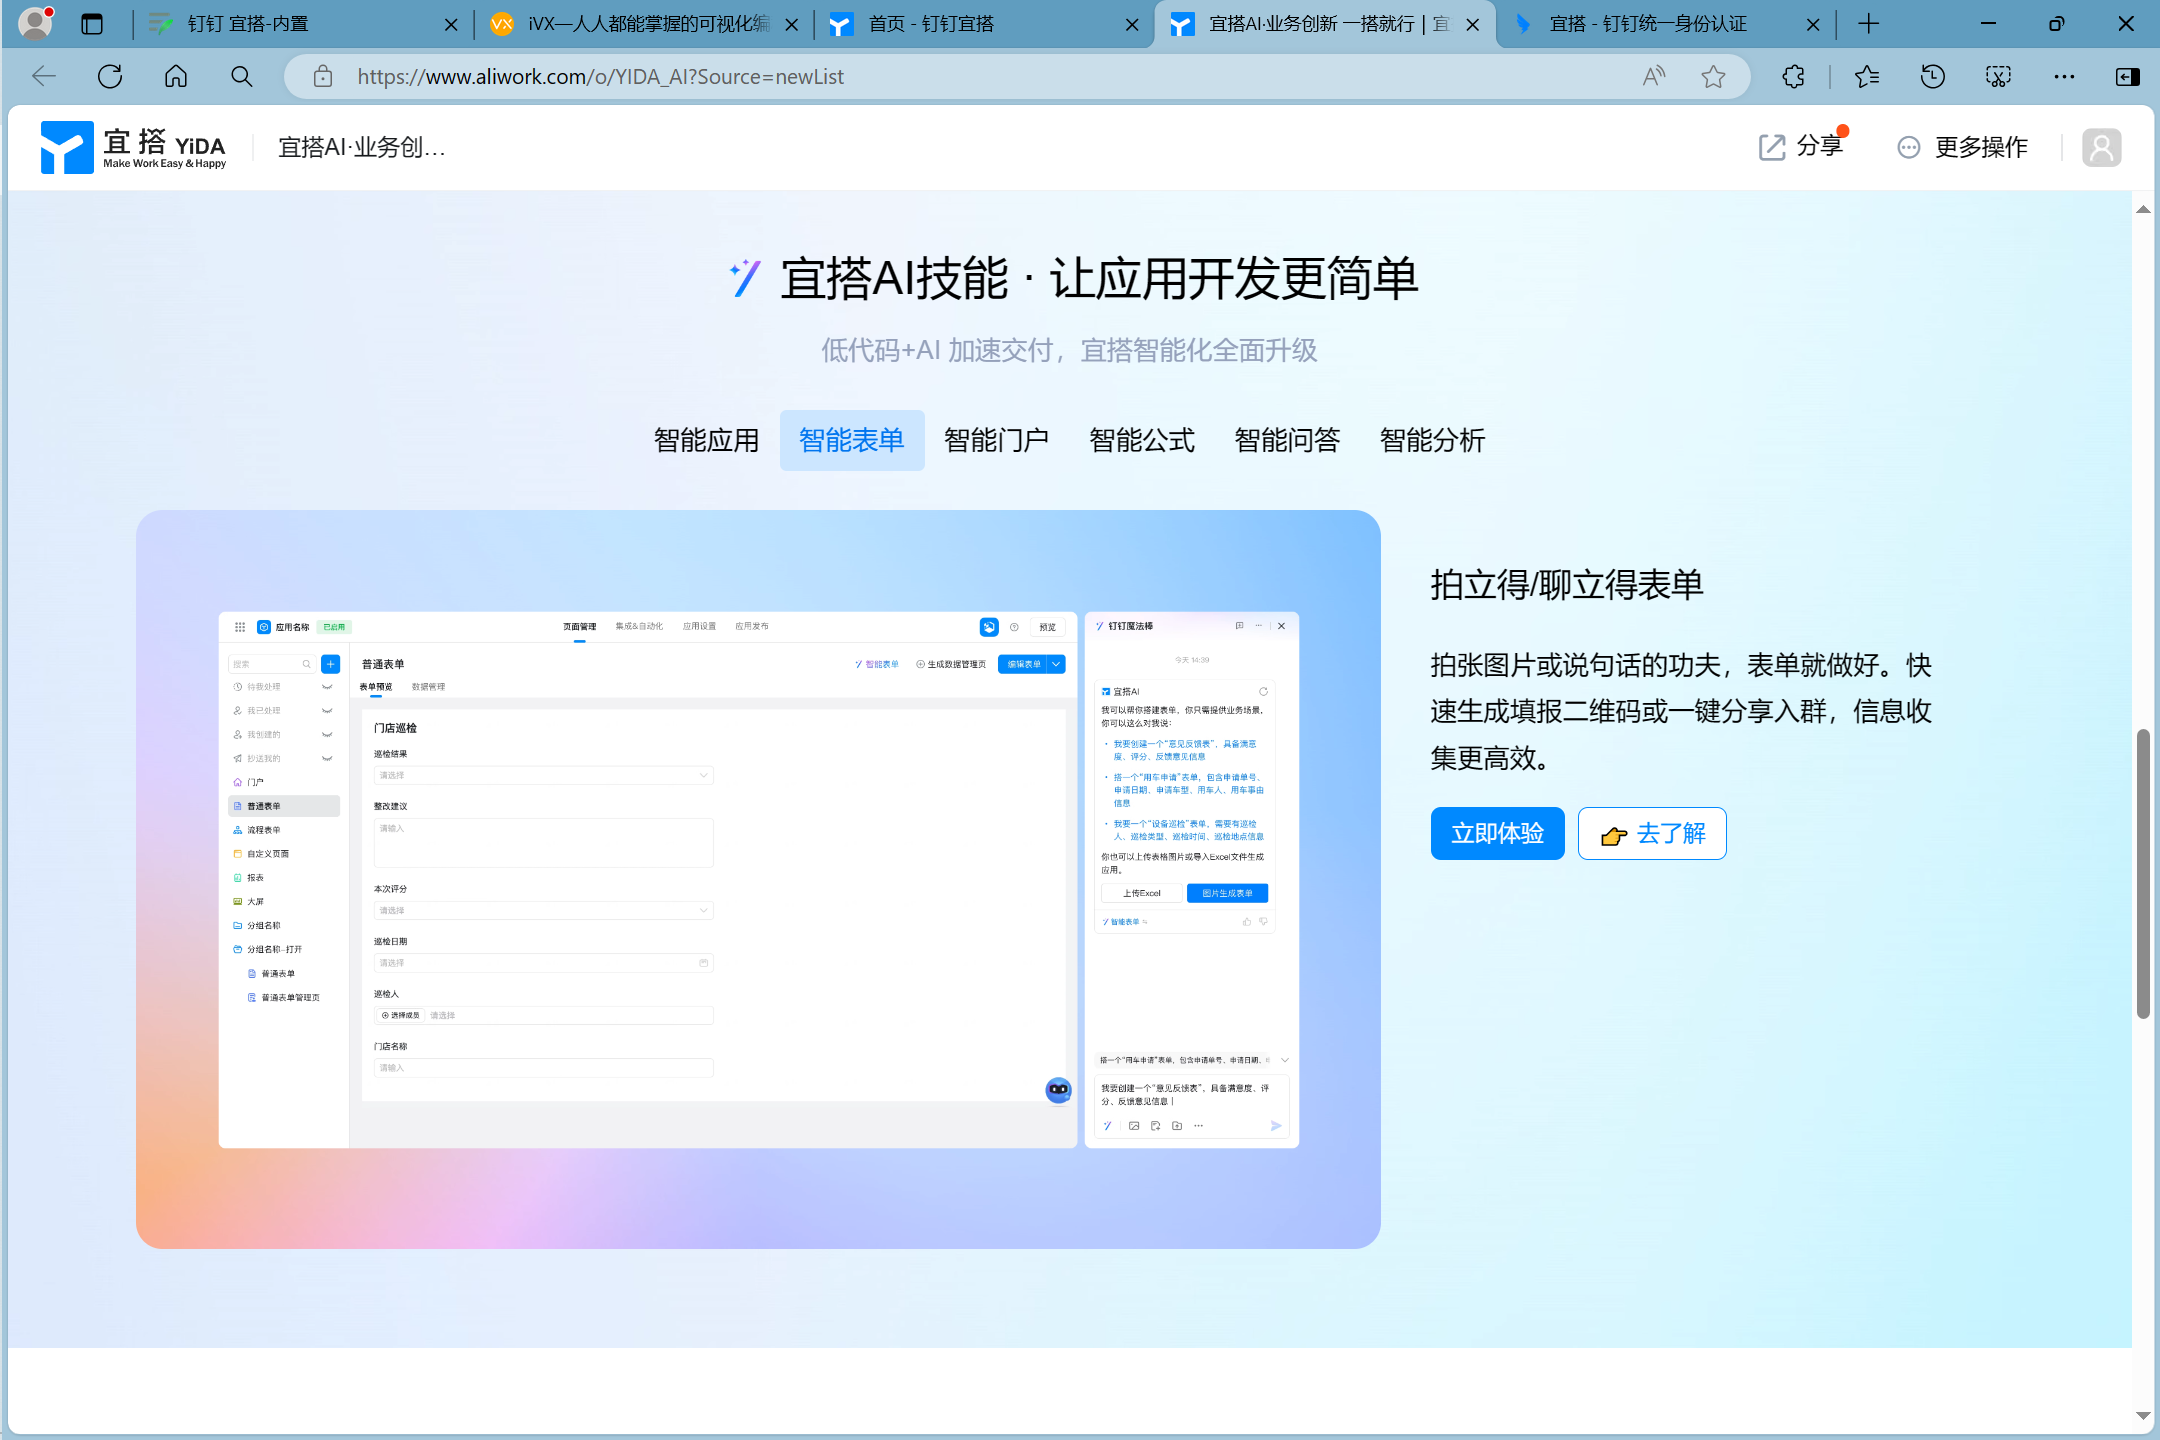
Task: Open 更多操作 more actions menu
Action: point(1963,147)
